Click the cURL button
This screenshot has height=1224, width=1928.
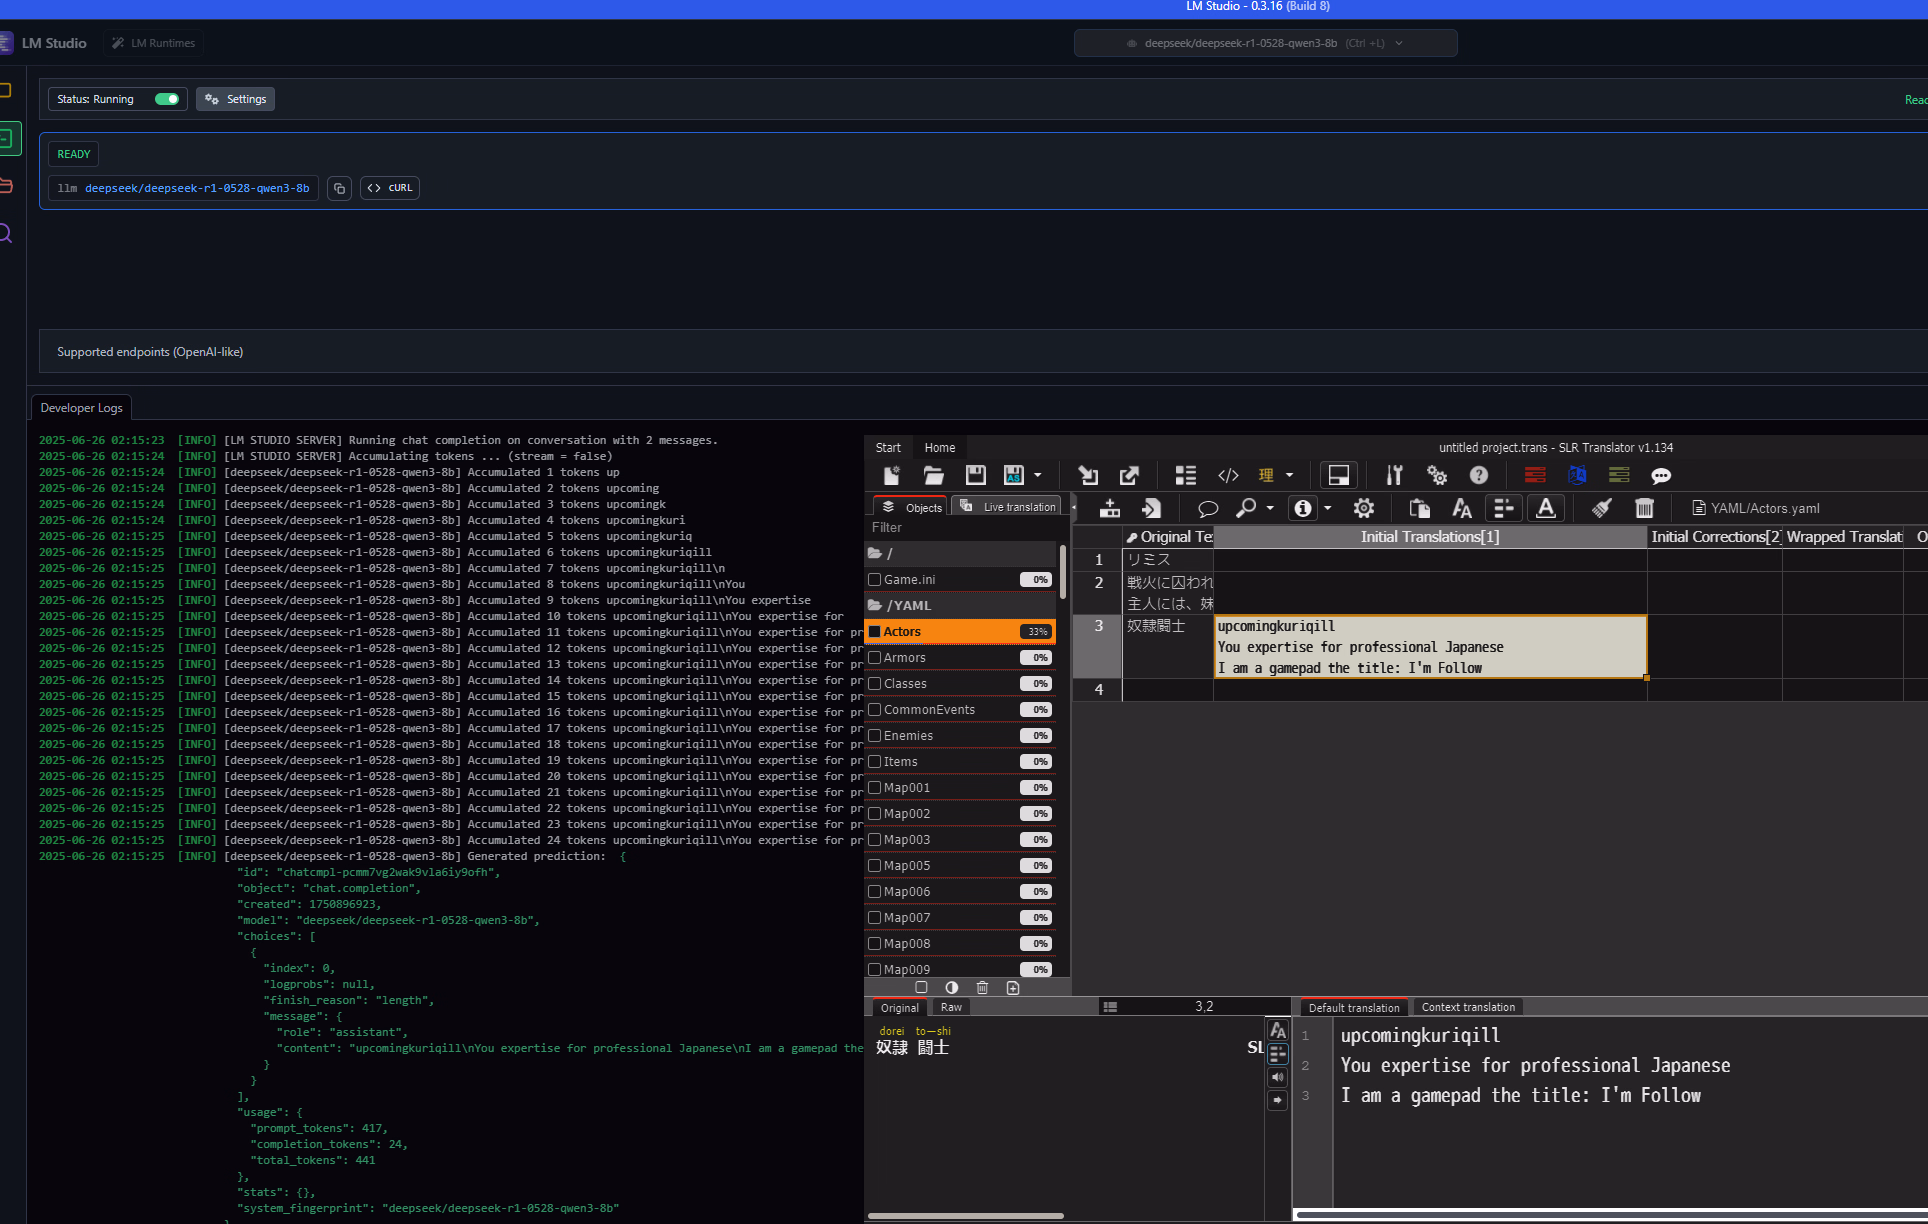click(x=390, y=188)
